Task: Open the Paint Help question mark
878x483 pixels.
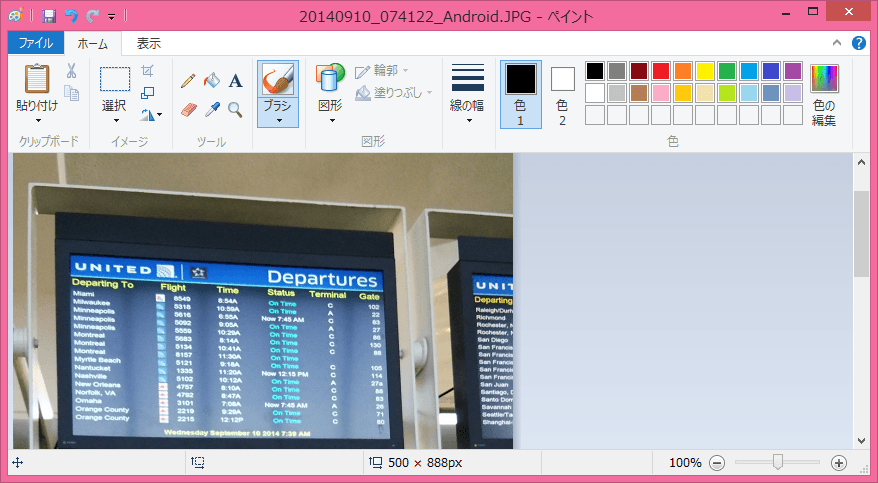Action: click(859, 43)
